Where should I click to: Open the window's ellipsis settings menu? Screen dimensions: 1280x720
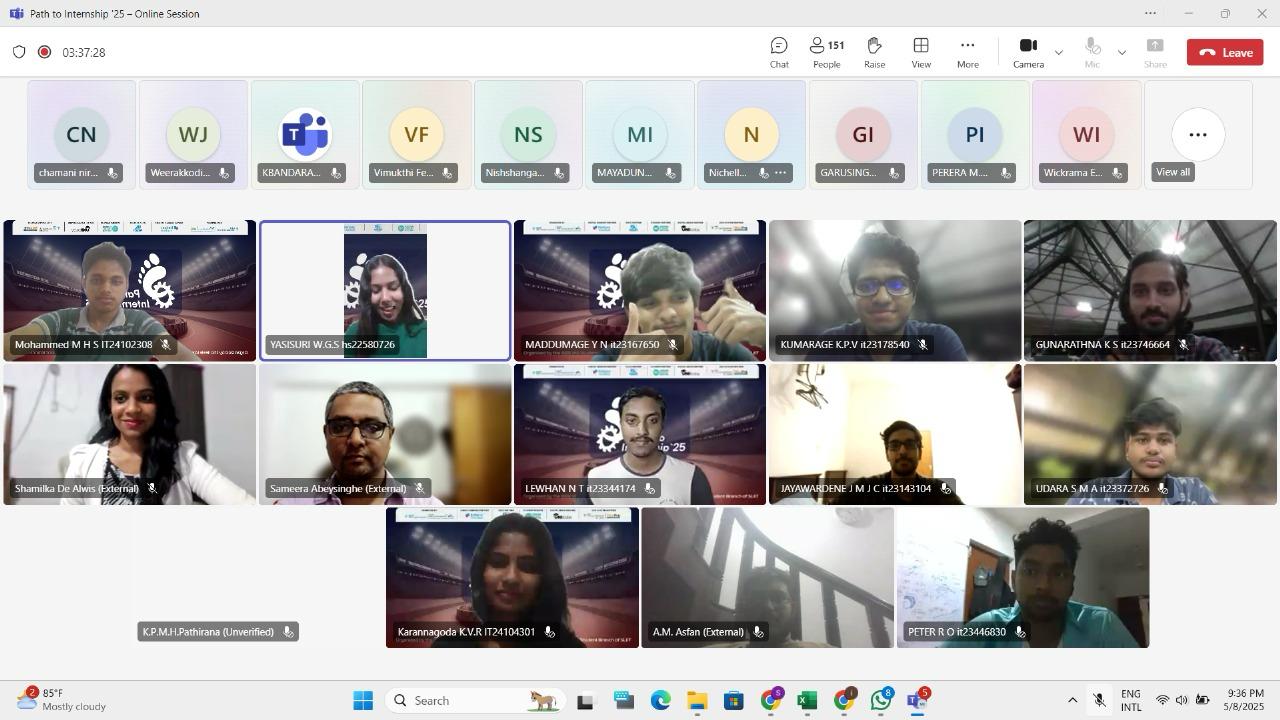(1150, 14)
